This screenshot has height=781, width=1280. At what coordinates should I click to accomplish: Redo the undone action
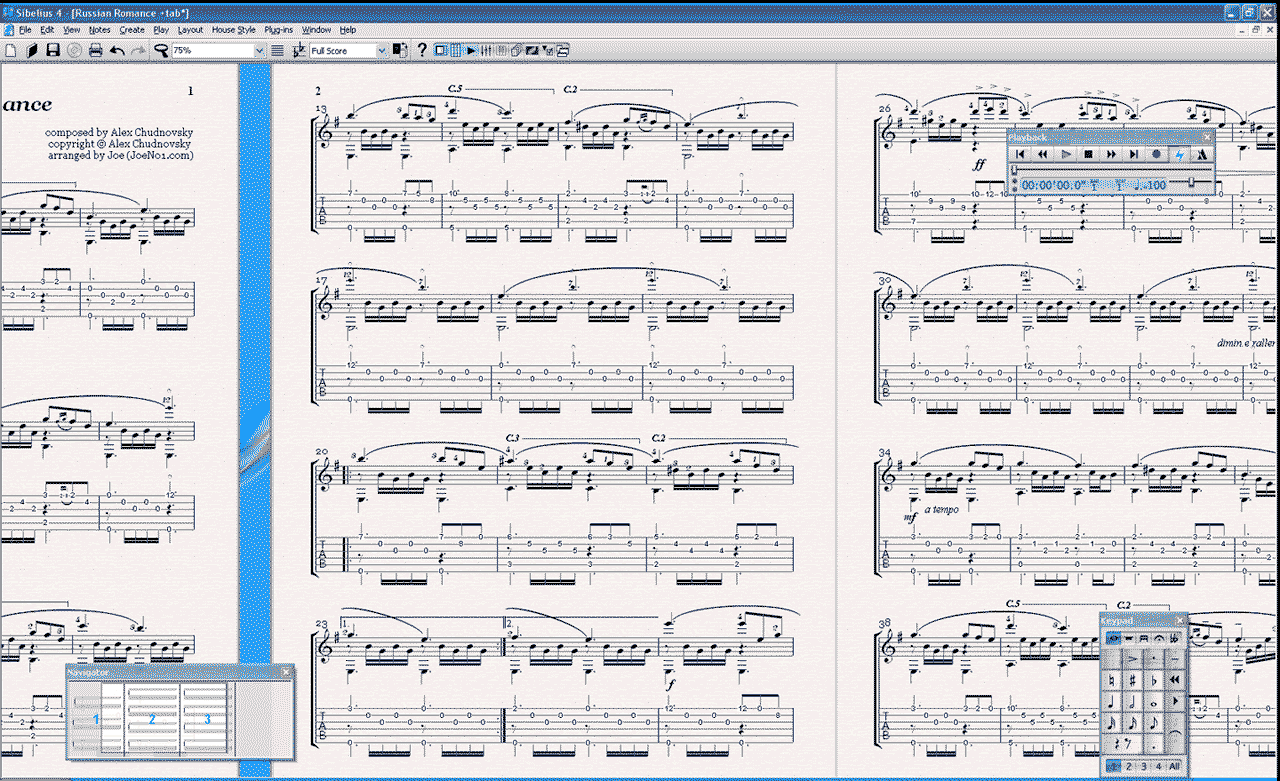tap(138, 50)
